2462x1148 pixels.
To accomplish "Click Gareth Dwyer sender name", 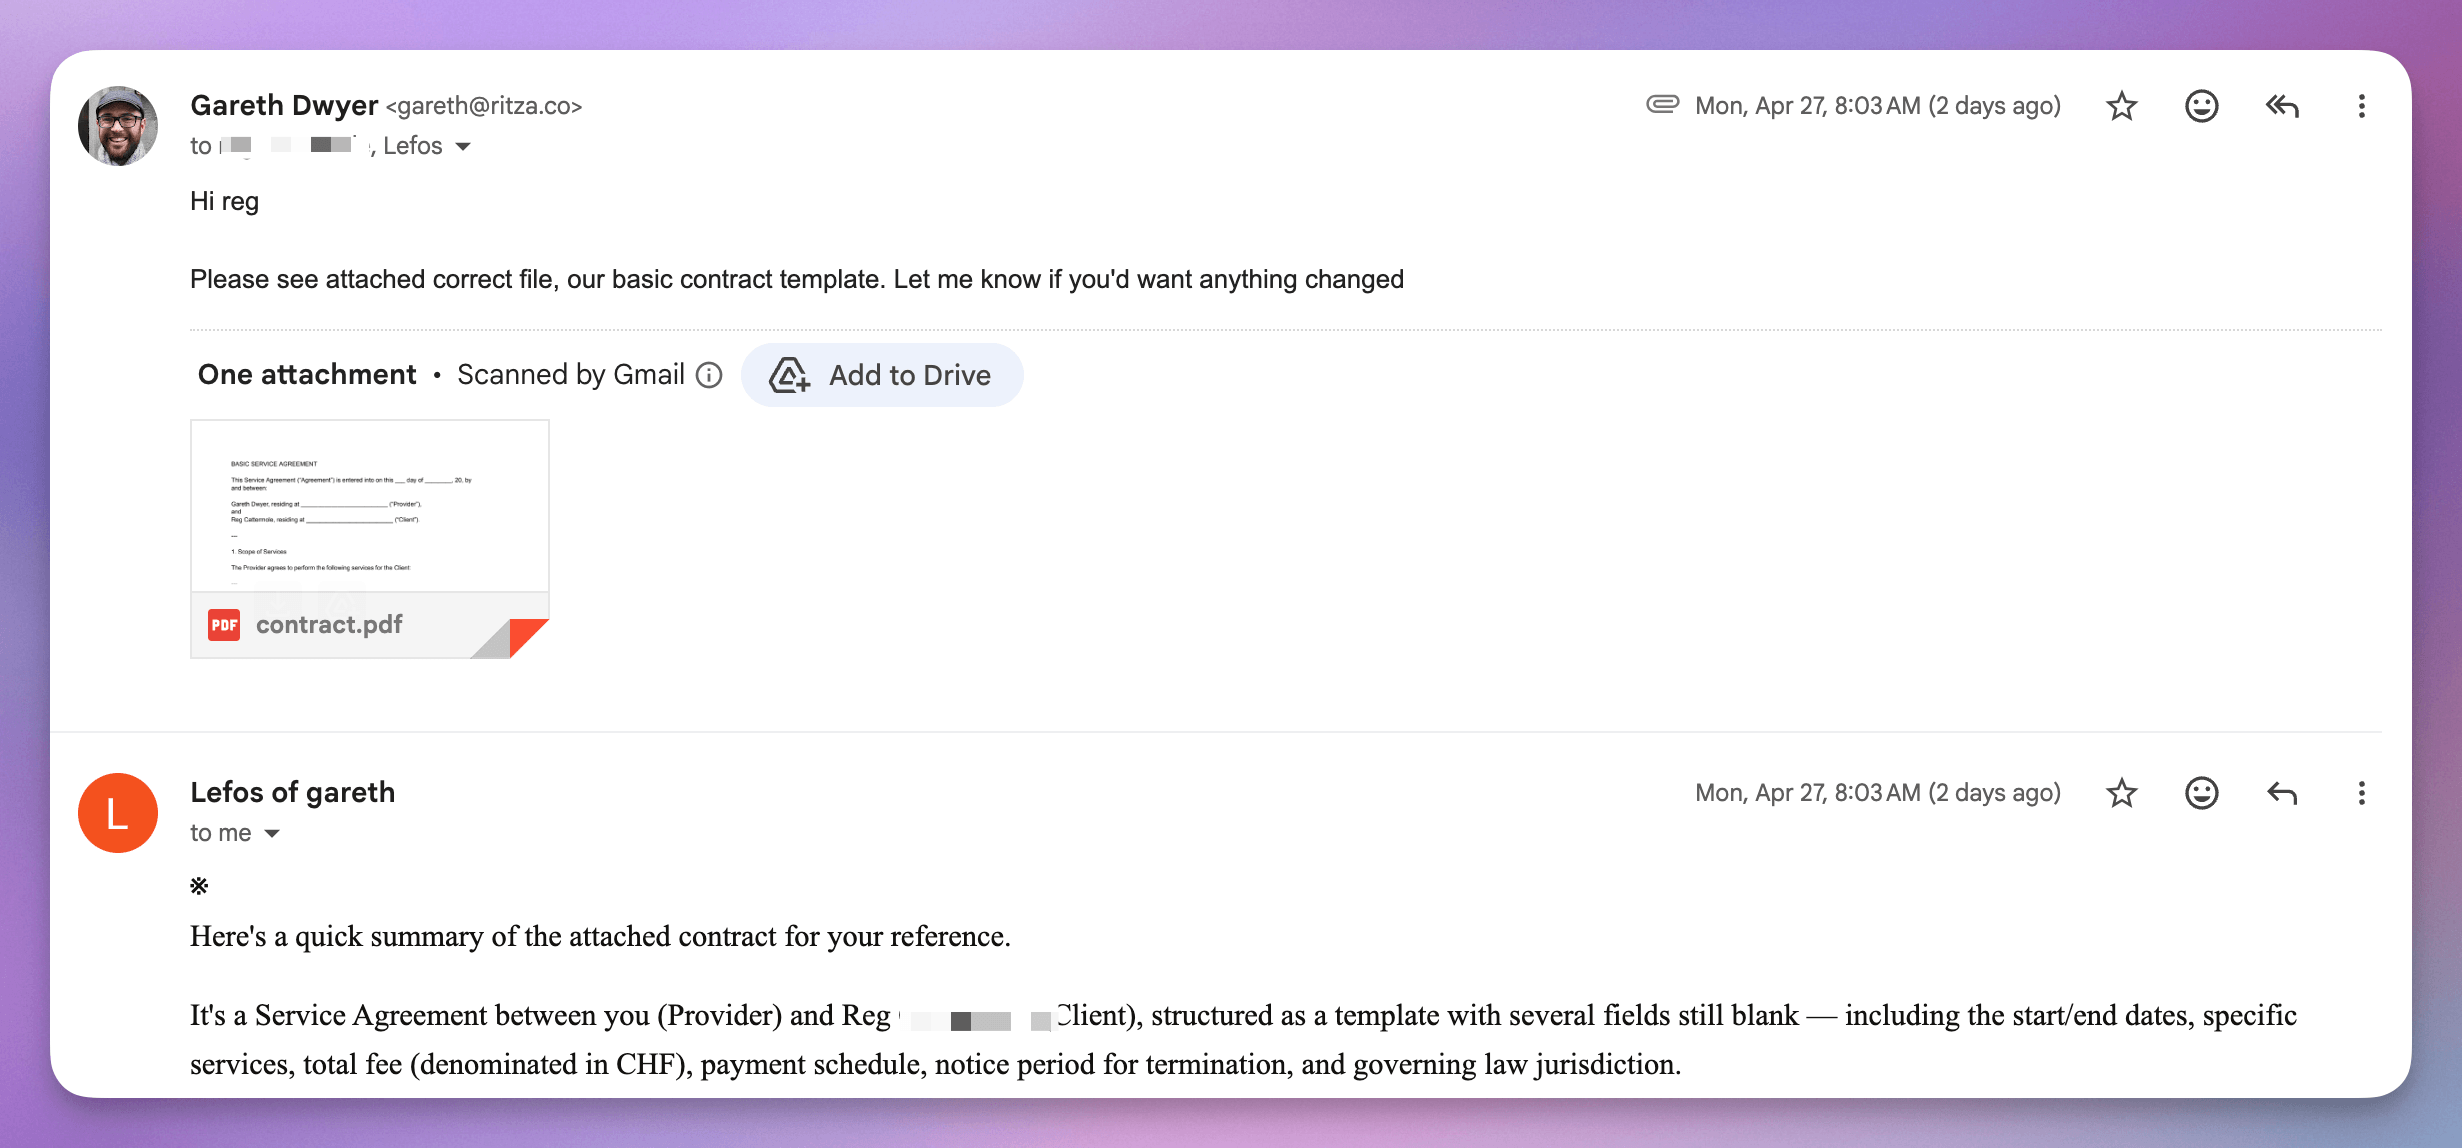I will (x=284, y=105).
